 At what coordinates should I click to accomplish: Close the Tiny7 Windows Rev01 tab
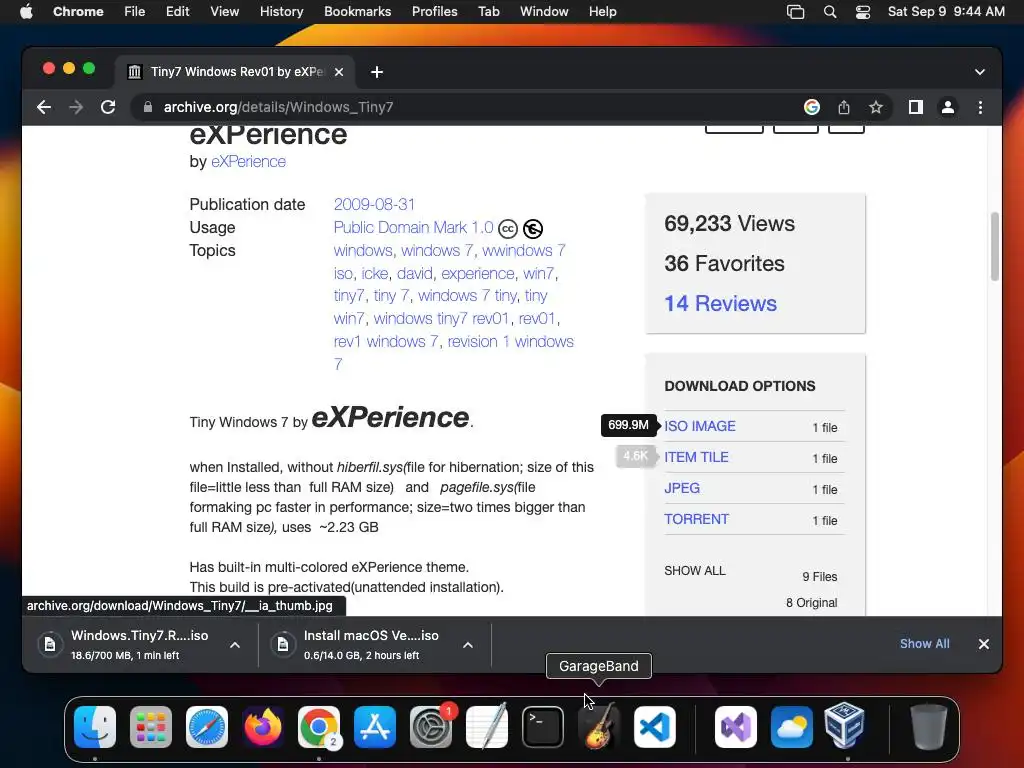coord(339,72)
